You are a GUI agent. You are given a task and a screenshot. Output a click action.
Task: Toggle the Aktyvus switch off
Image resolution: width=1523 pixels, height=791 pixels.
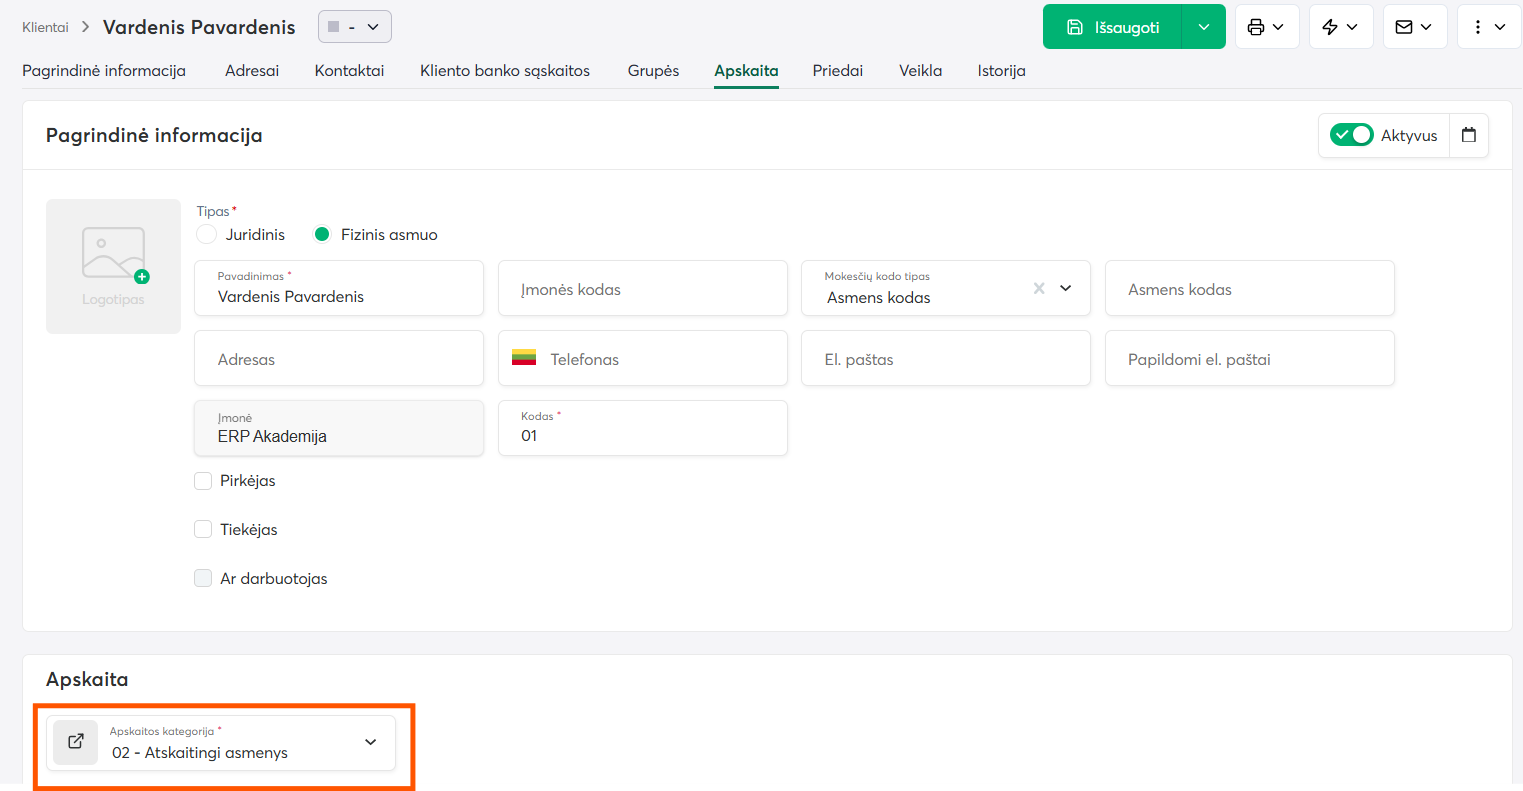click(x=1351, y=135)
